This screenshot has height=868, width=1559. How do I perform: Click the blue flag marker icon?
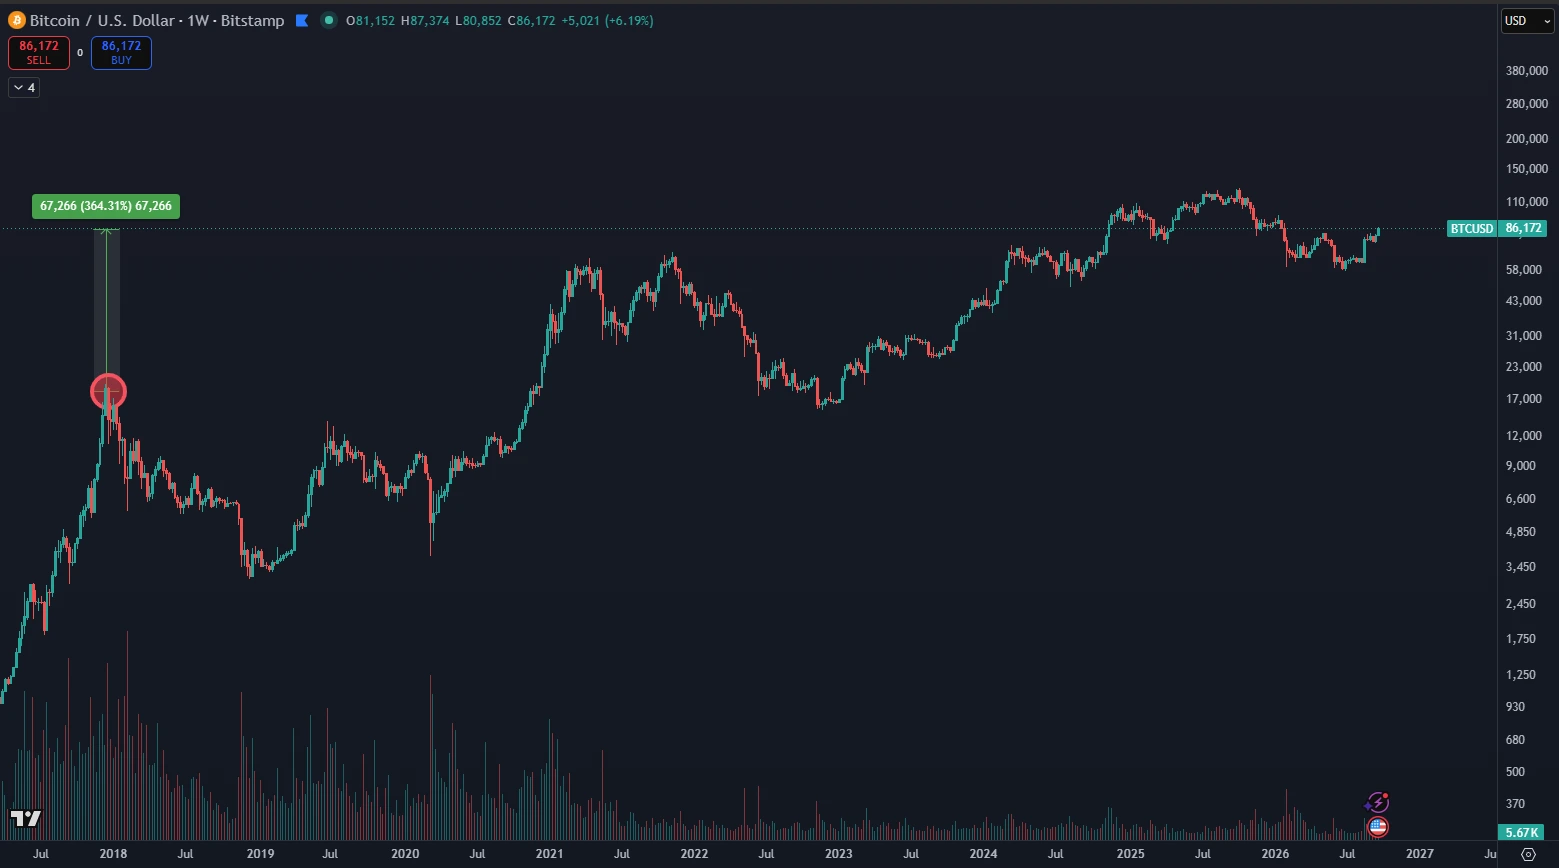(x=302, y=20)
